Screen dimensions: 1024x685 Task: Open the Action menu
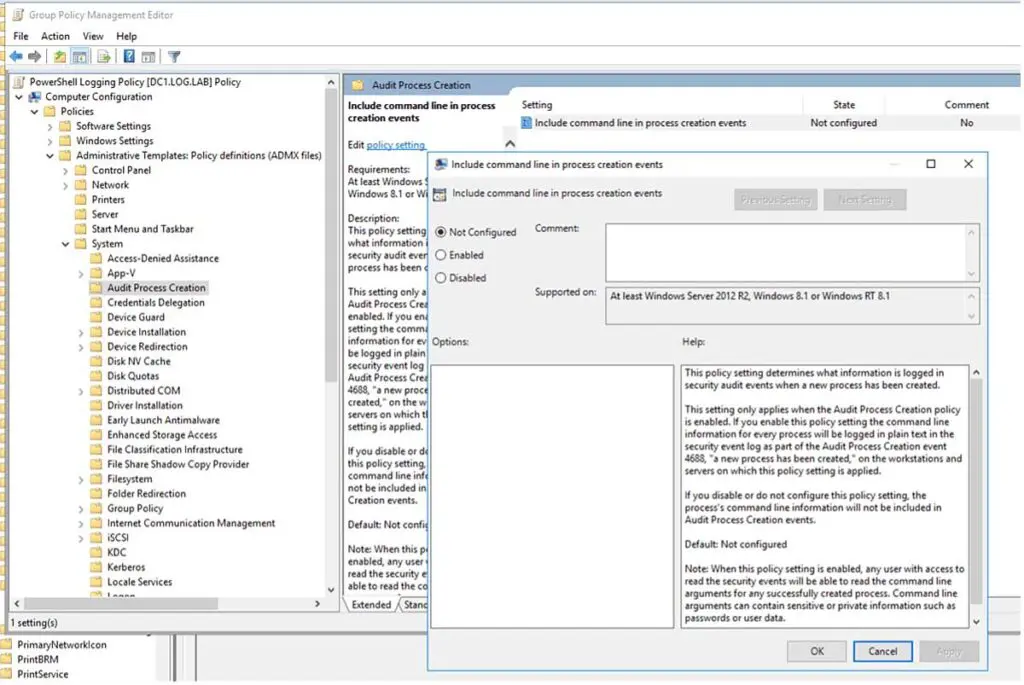coord(55,36)
